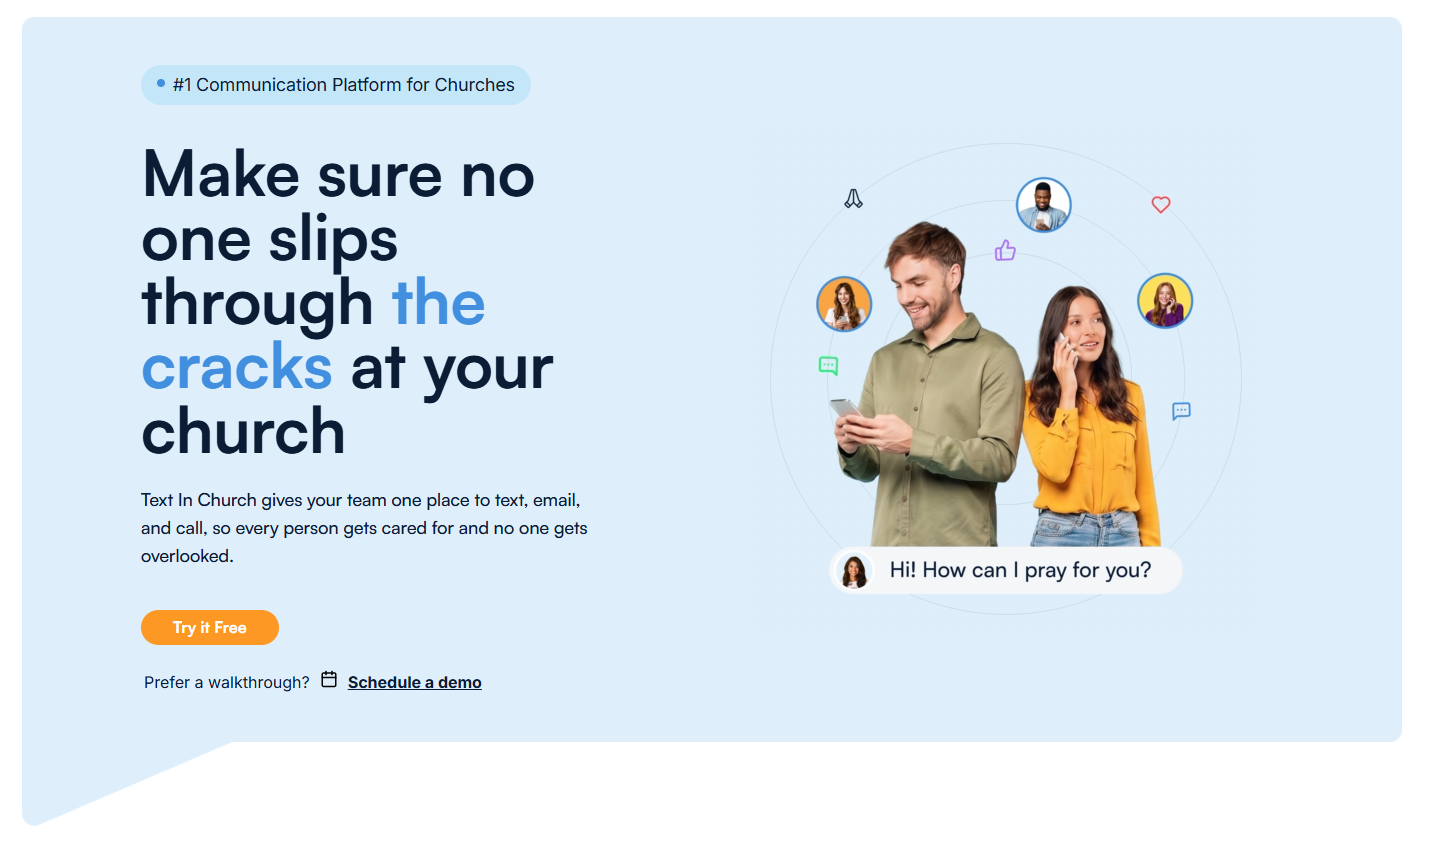Click the woman avatar with orange background
The height and width of the screenshot is (844, 1435).
(x=845, y=304)
